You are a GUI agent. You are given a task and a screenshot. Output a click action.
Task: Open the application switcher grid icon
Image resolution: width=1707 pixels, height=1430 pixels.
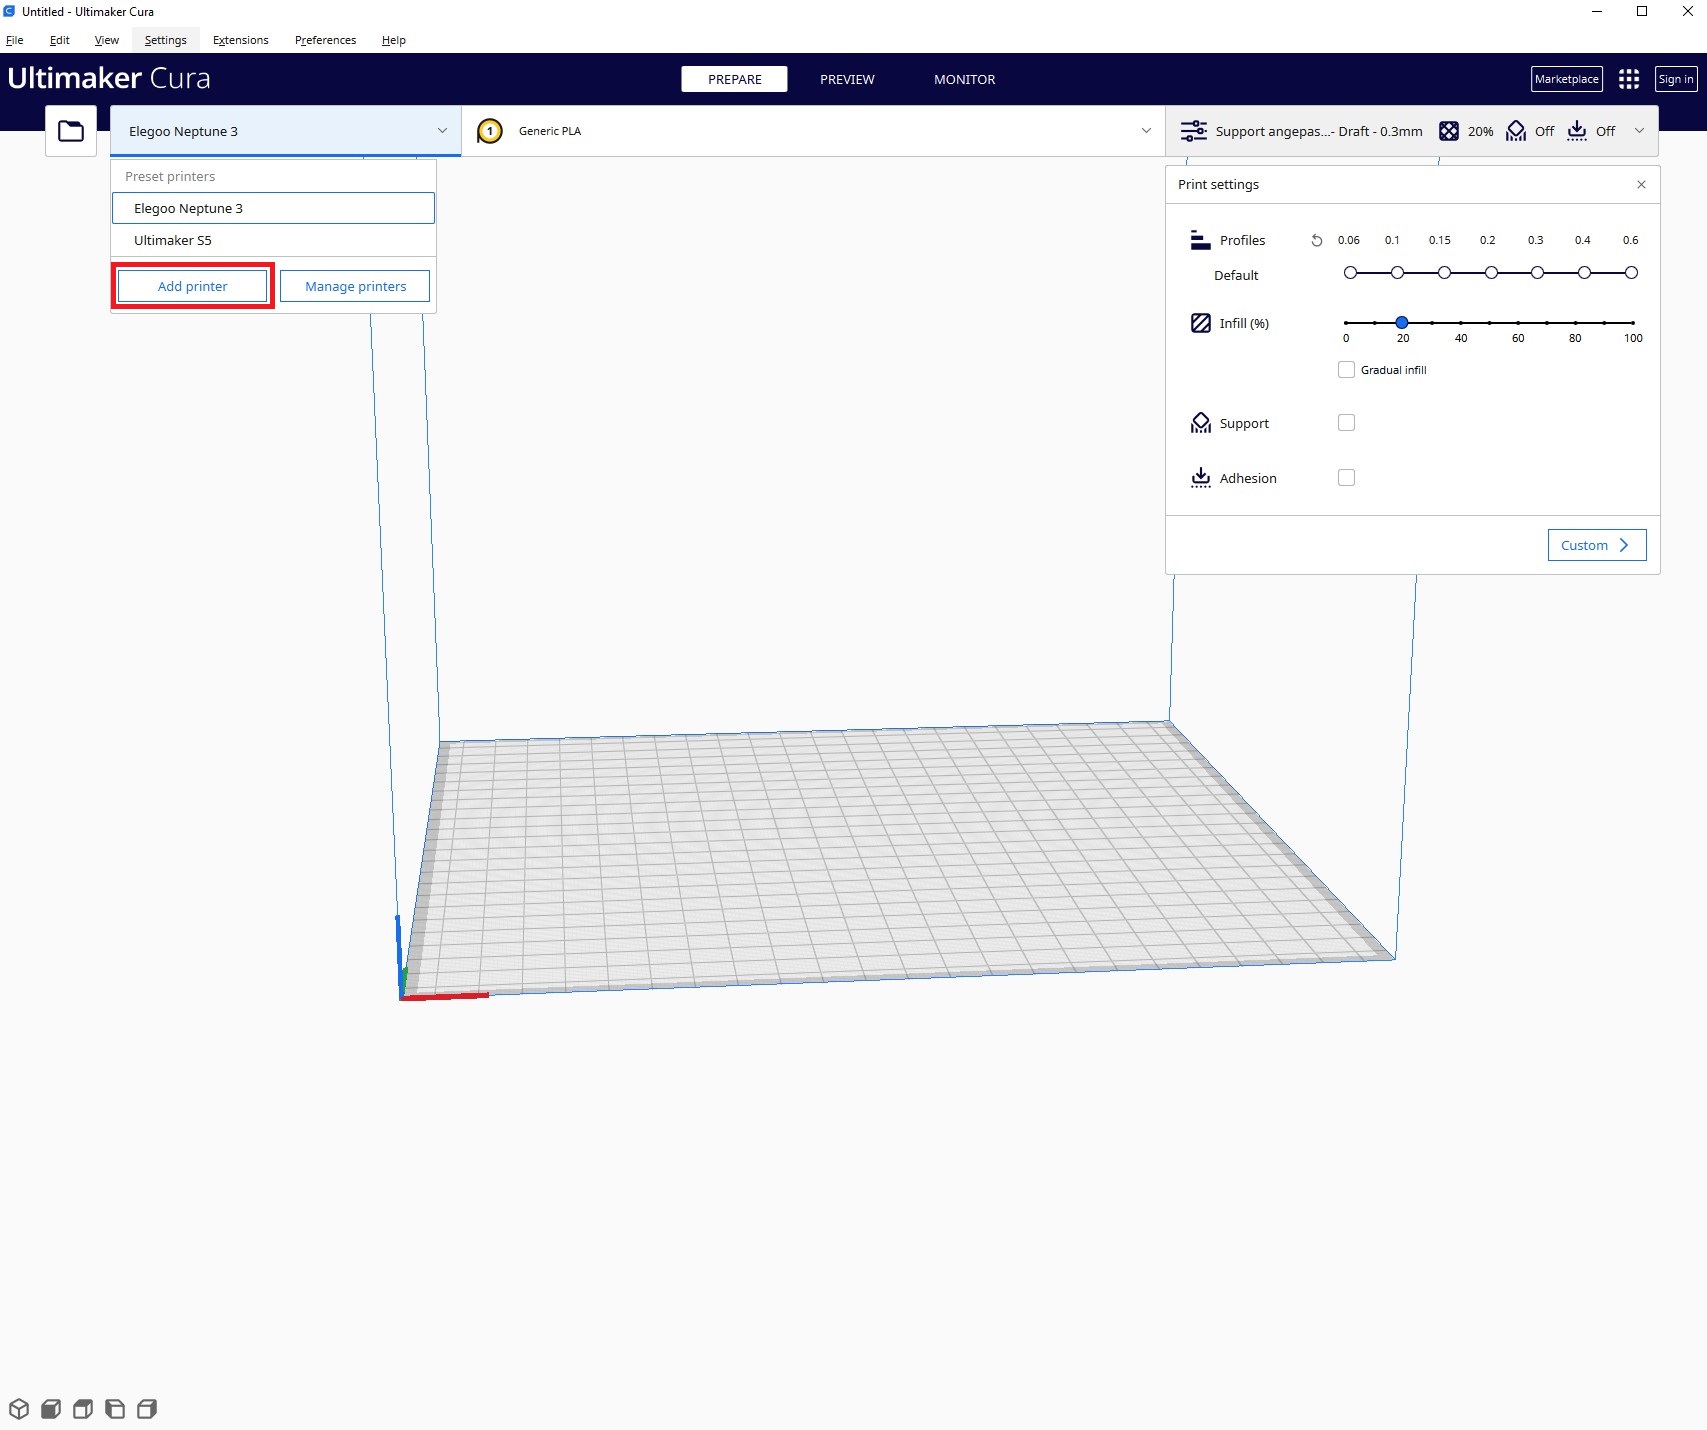tap(1629, 79)
